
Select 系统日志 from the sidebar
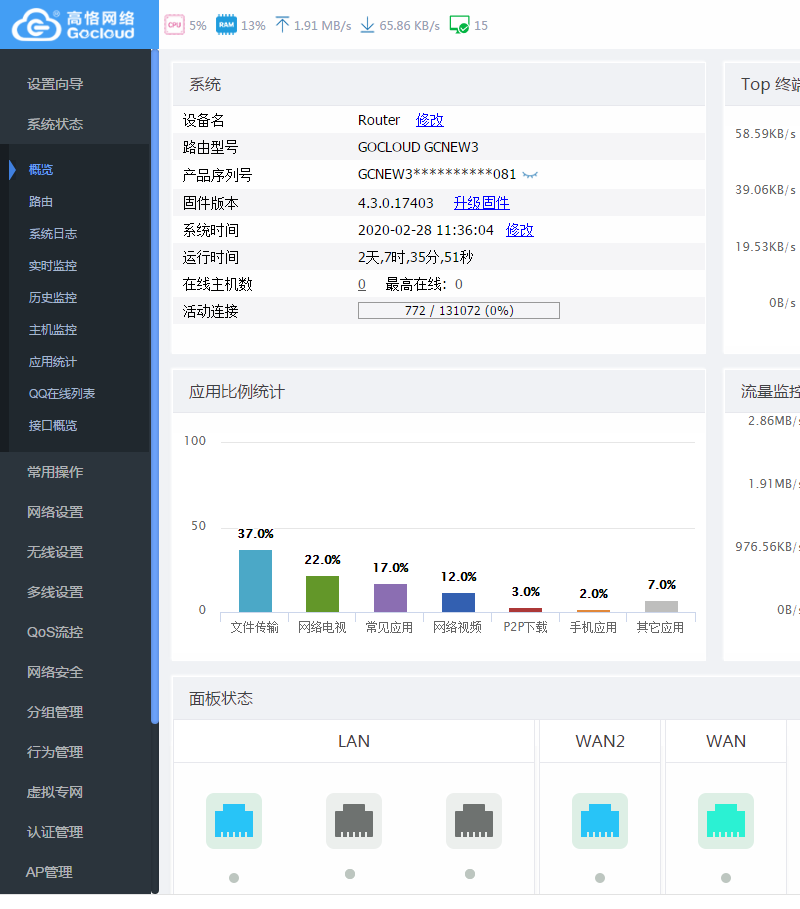coord(52,234)
